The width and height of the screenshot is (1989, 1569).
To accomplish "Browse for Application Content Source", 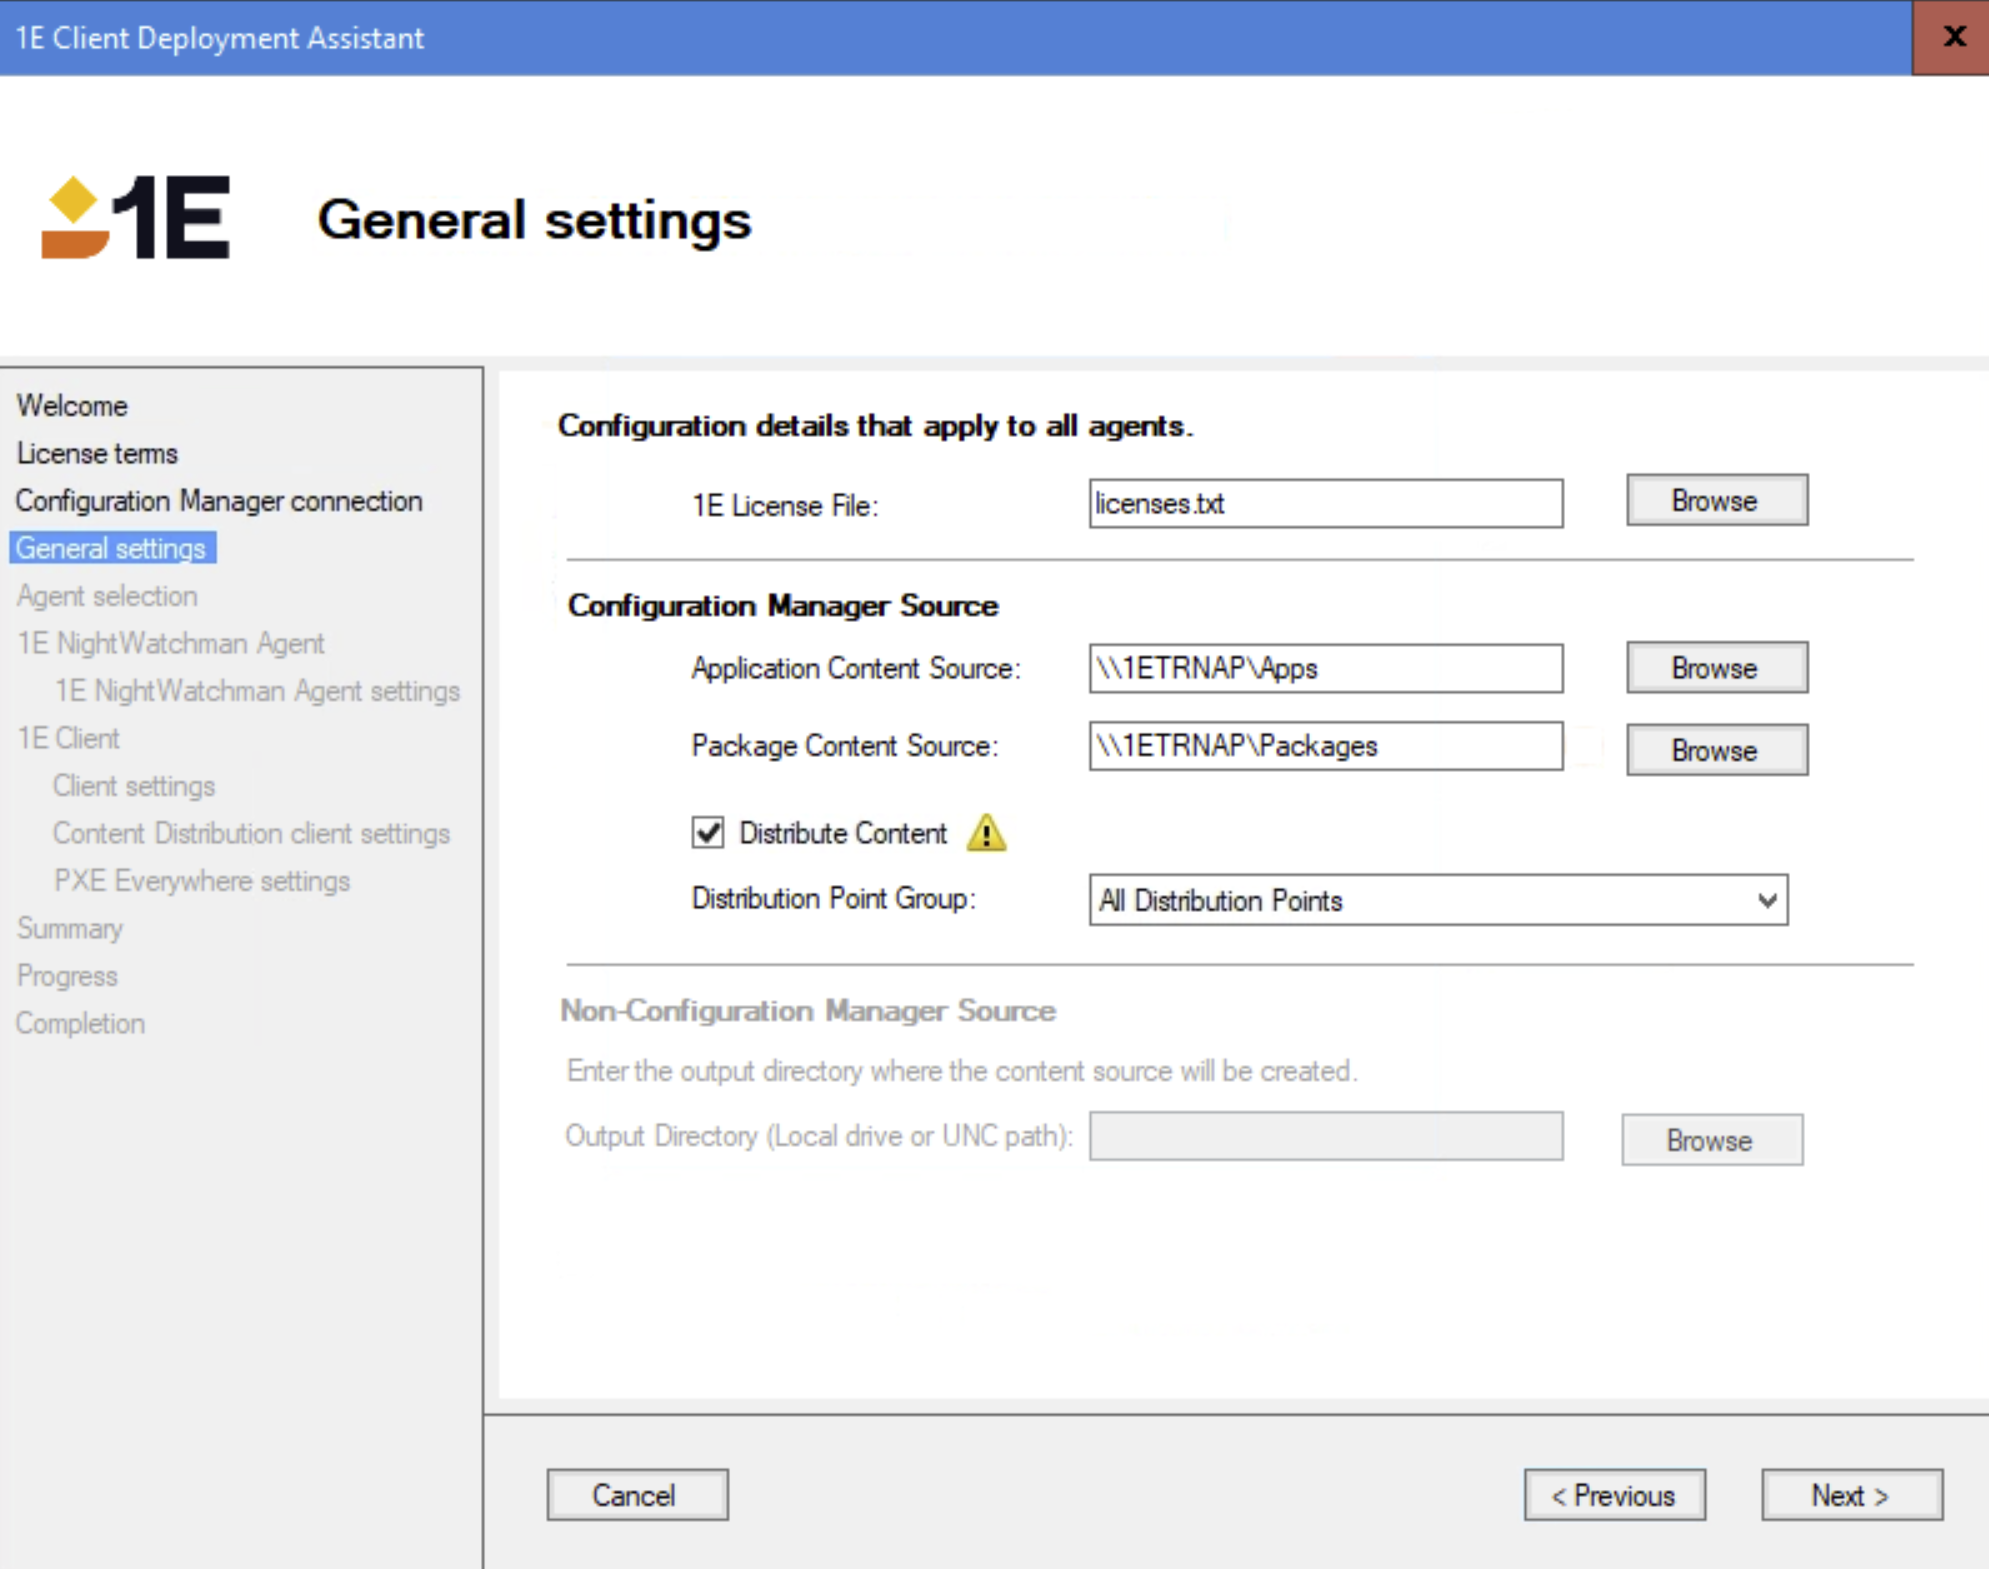I will point(1716,667).
